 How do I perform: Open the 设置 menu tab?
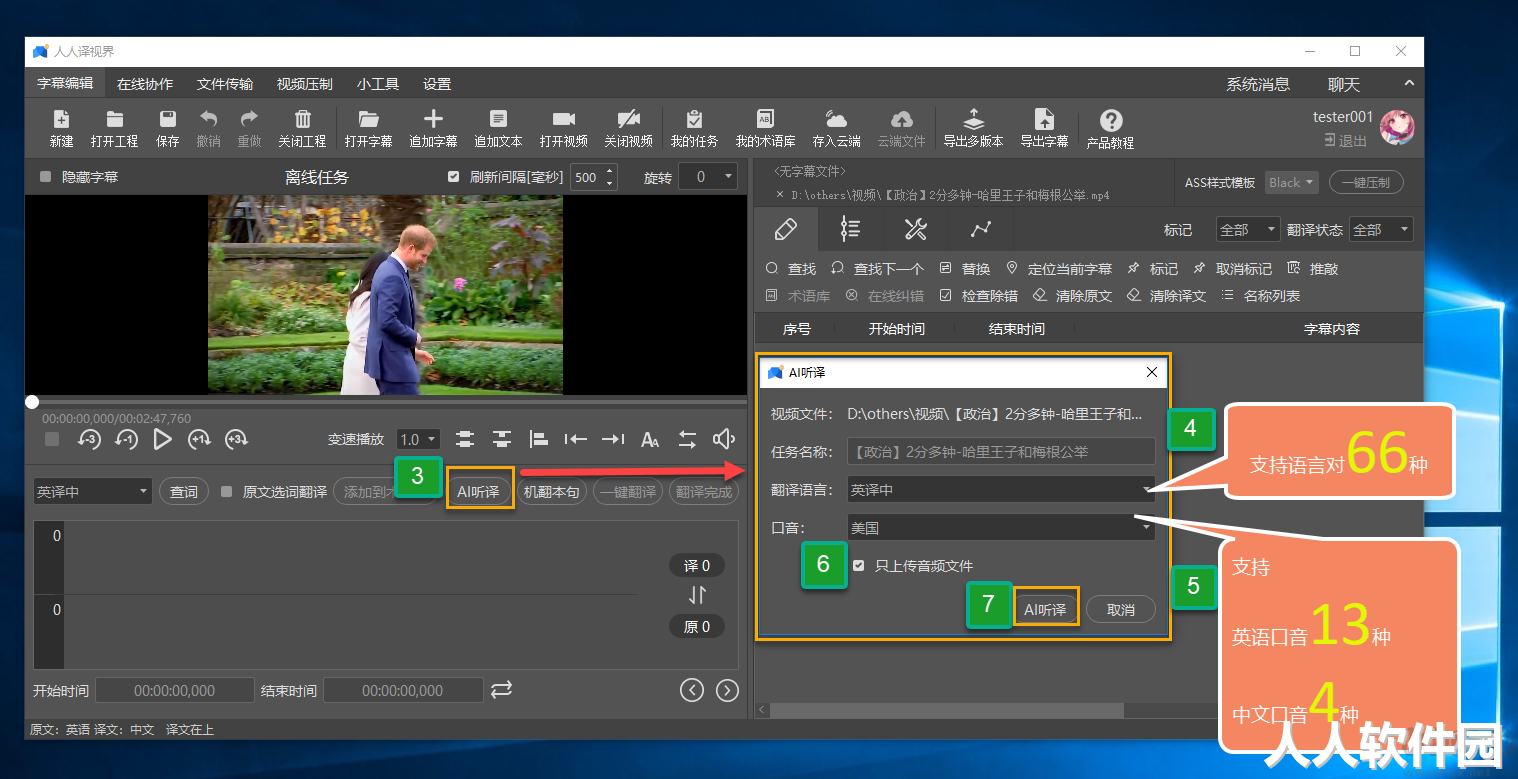(x=437, y=84)
